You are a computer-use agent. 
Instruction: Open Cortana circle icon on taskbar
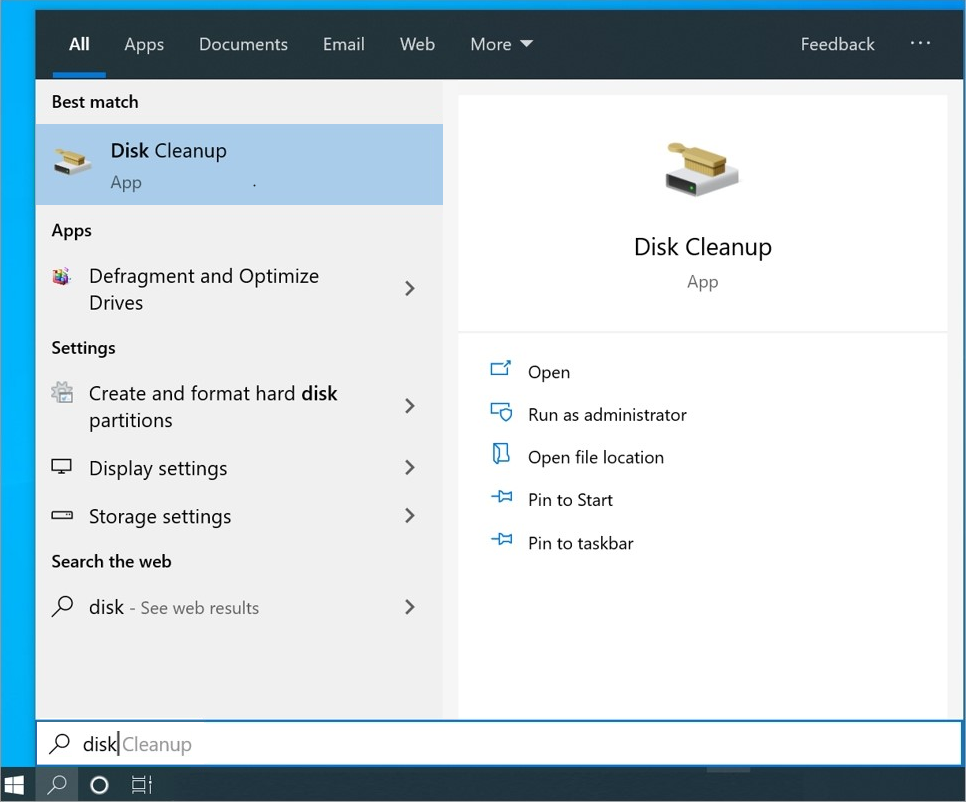[99, 785]
